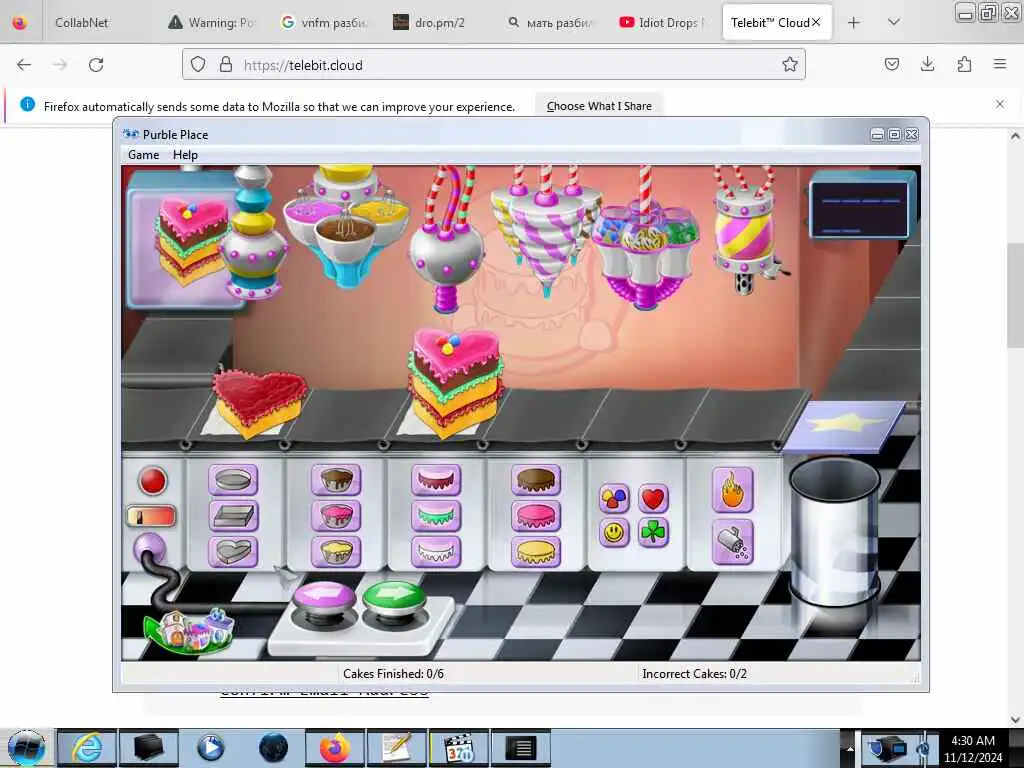Apply the pink top frosting button
1024x768 pixels.
(536, 516)
